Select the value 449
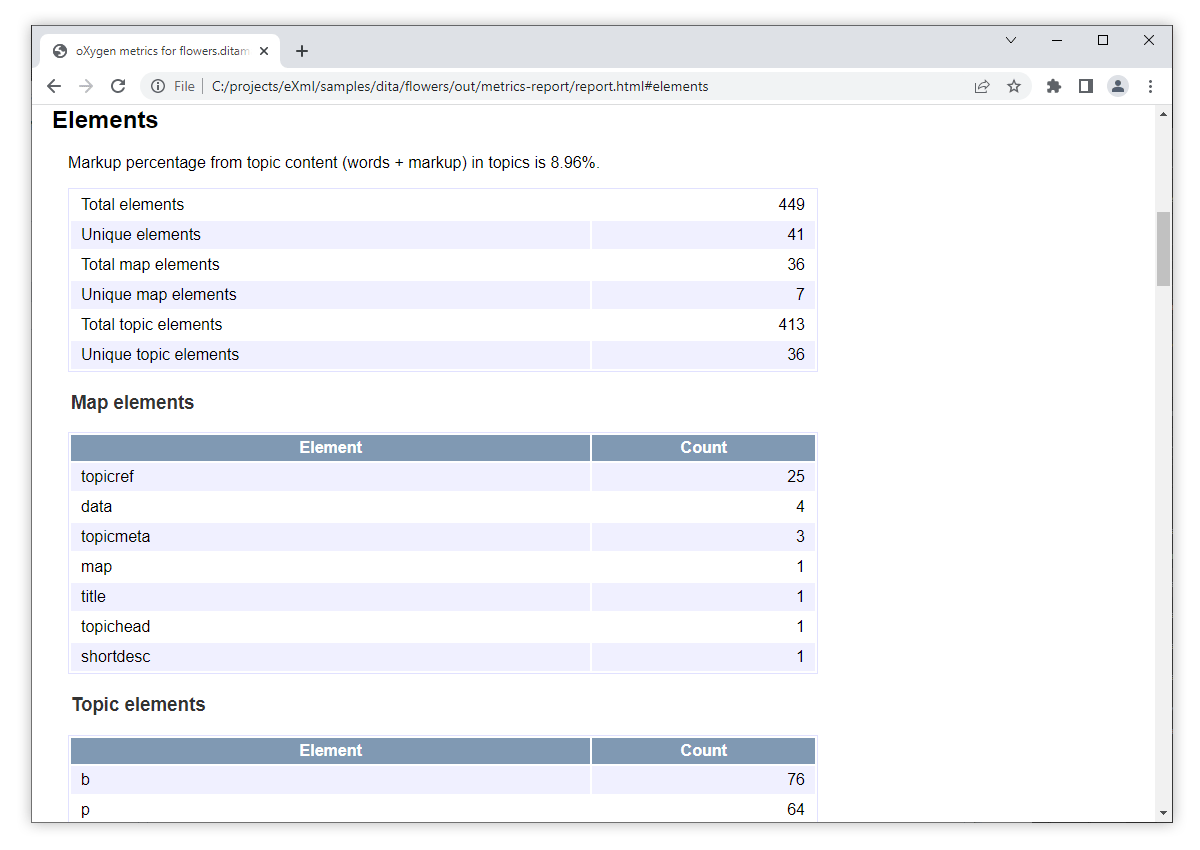This screenshot has height=850, width=1200. 791,205
